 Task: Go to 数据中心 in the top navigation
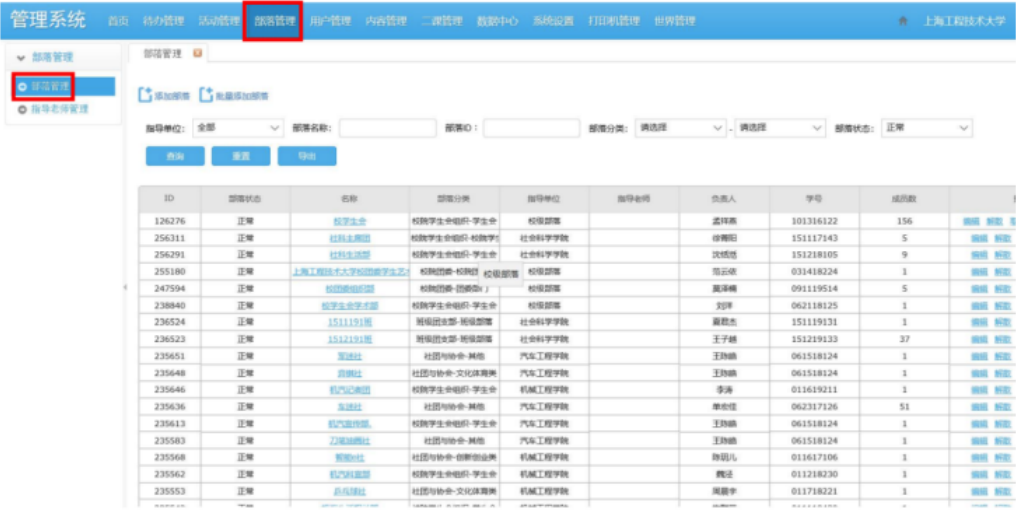tap(497, 21)
